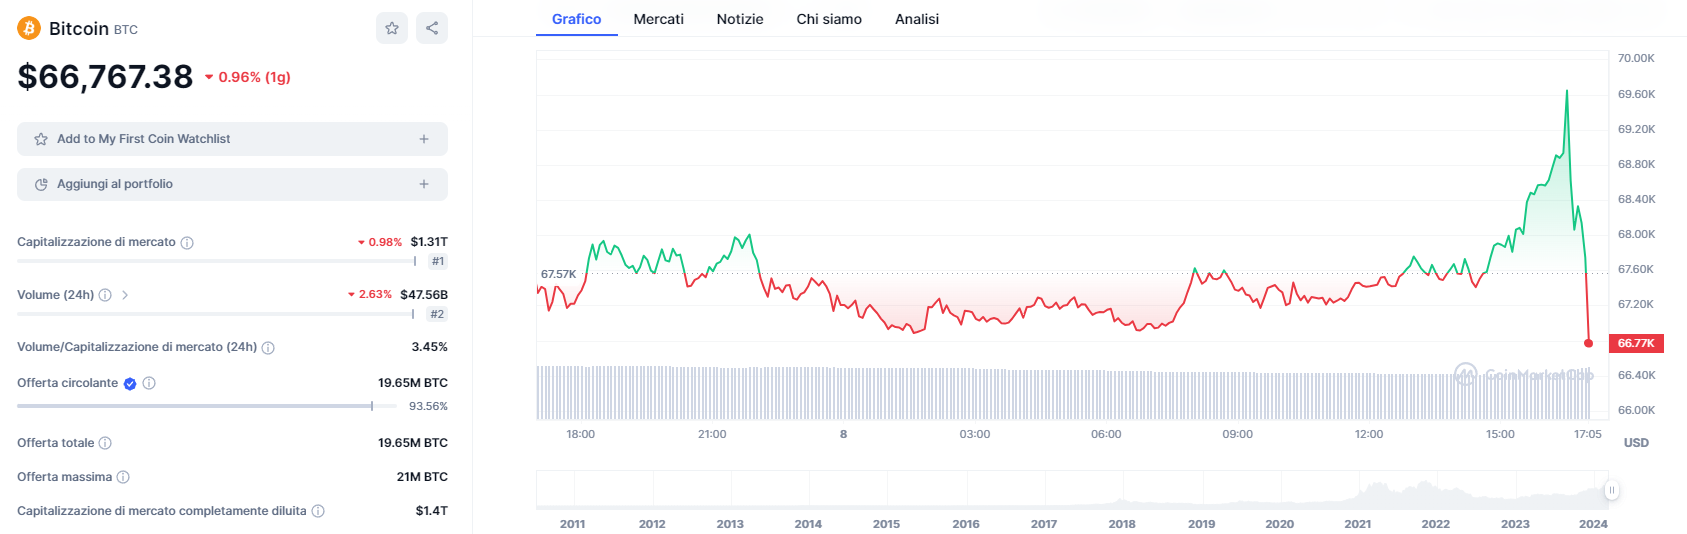Open the Notizie tab

740,19
